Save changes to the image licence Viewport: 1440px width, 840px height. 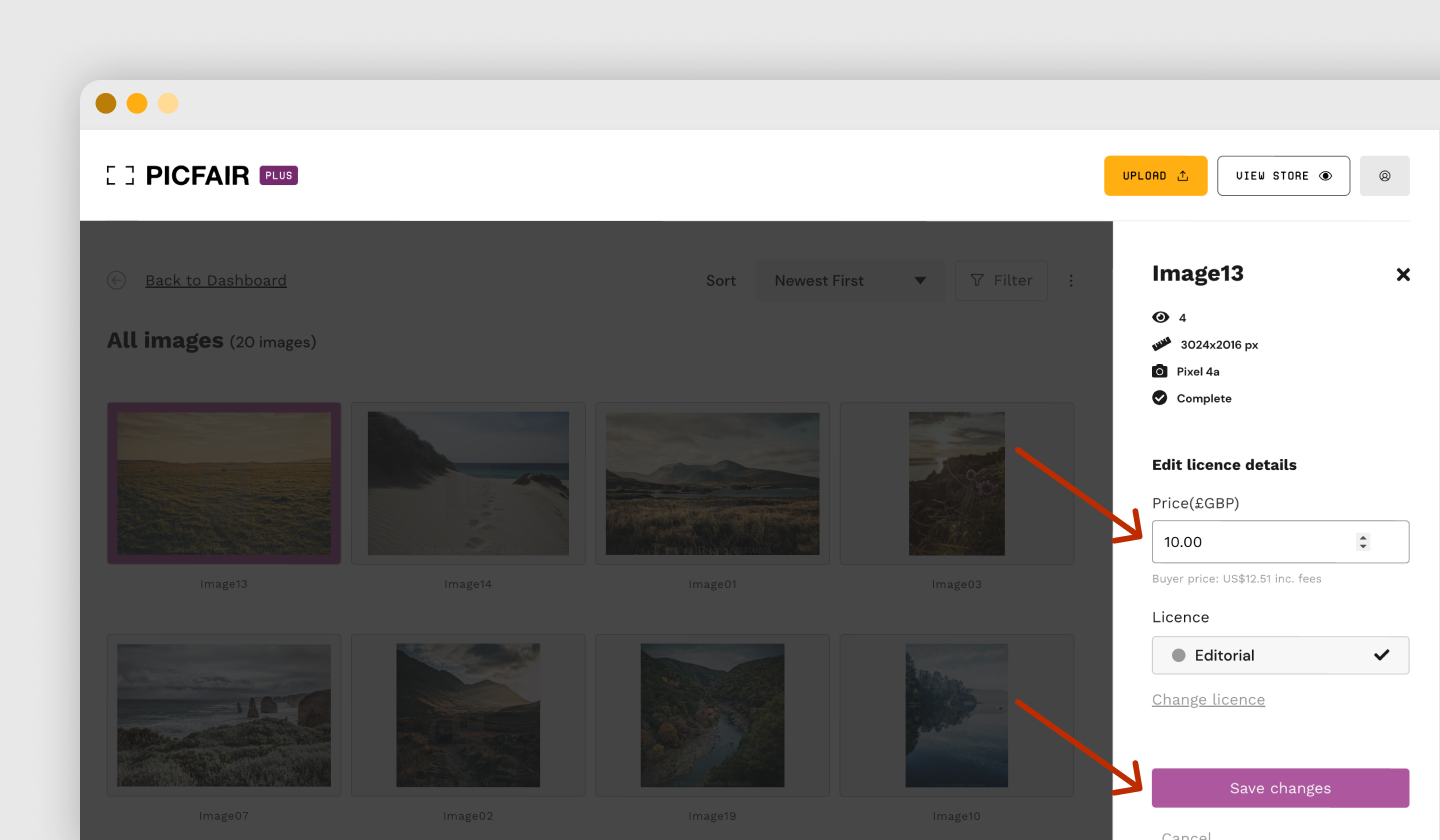tap(1280, 788)
